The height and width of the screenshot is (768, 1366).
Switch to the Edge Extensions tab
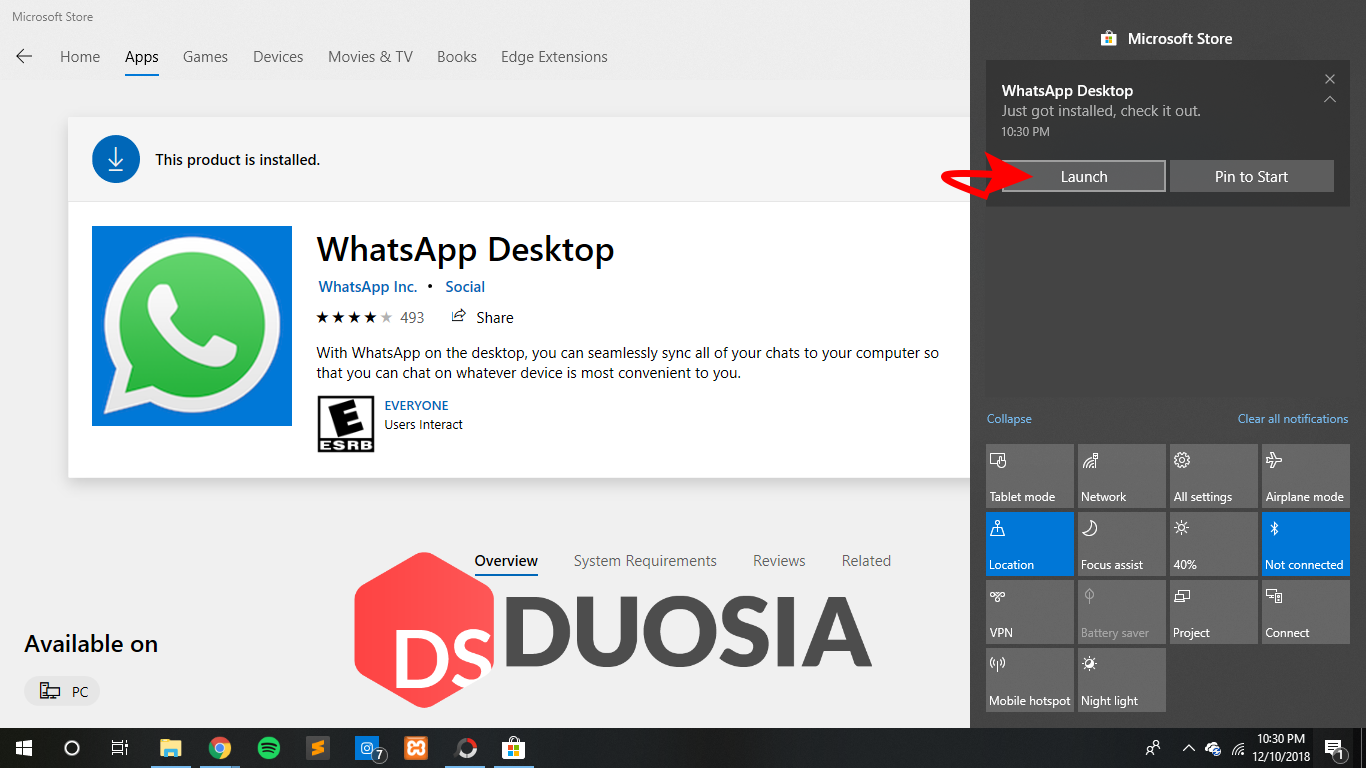point(554,57)
